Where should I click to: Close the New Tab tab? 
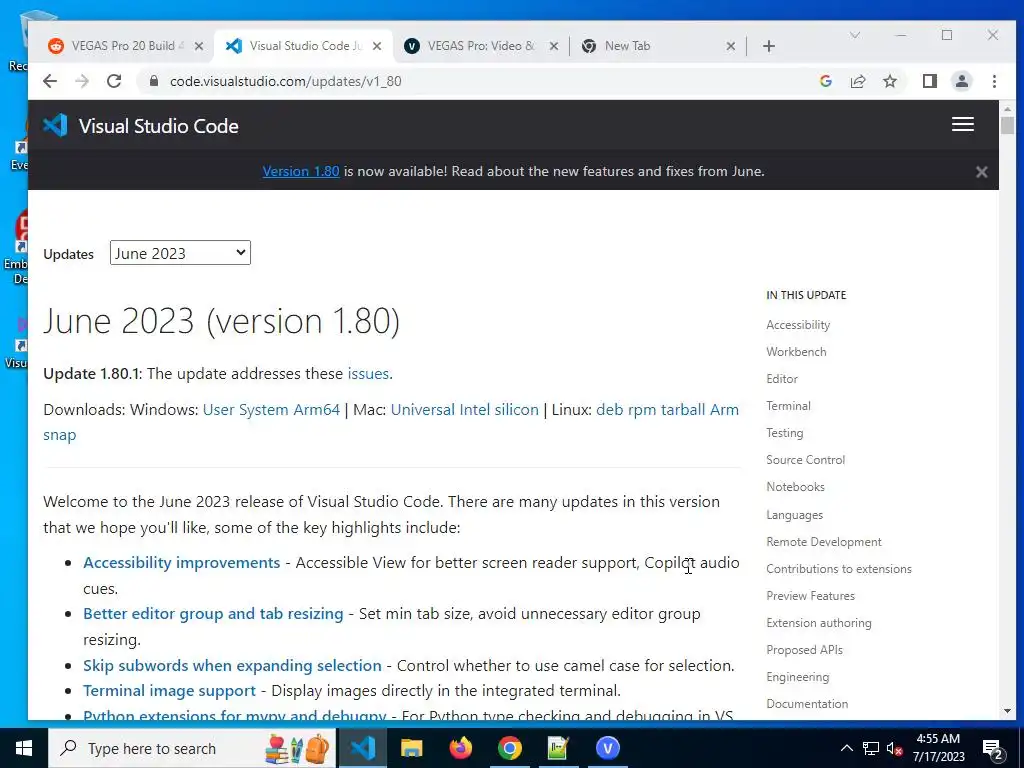tap(731, 46)
